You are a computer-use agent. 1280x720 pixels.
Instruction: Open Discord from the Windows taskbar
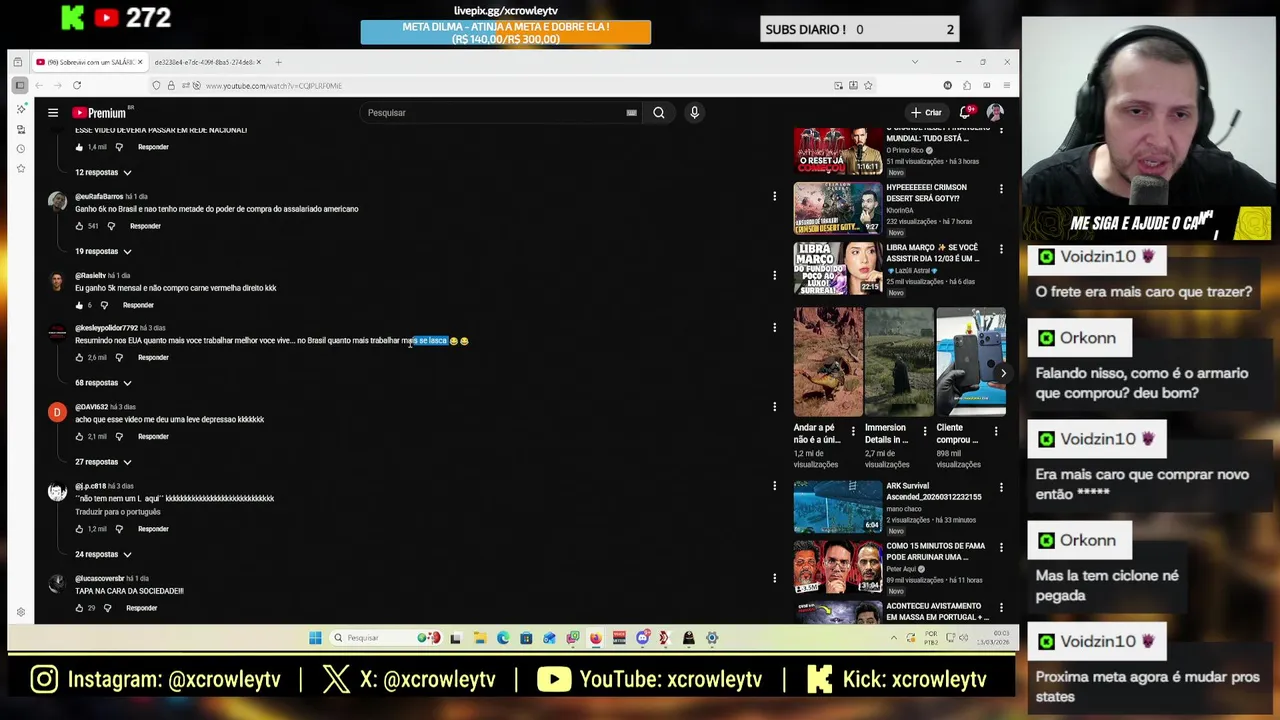(642, 638)
